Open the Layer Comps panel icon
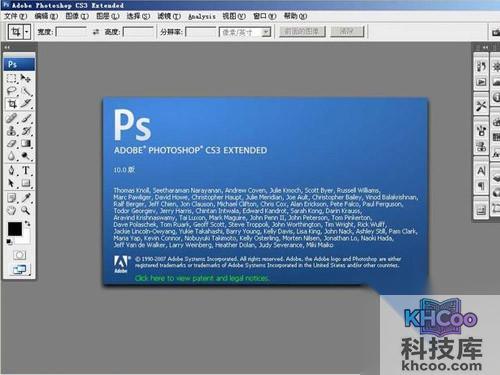500x375 pixels. pos(481,210)
